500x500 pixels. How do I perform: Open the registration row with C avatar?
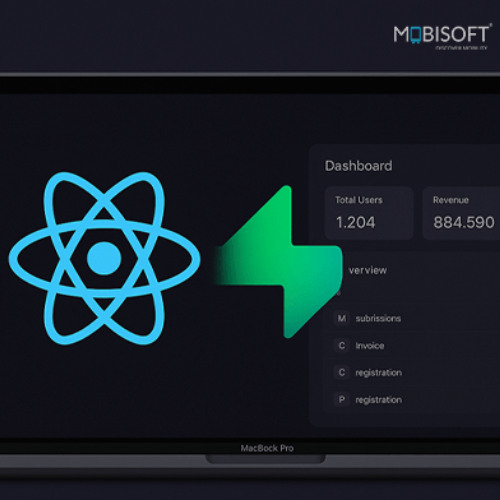point(412,372)
